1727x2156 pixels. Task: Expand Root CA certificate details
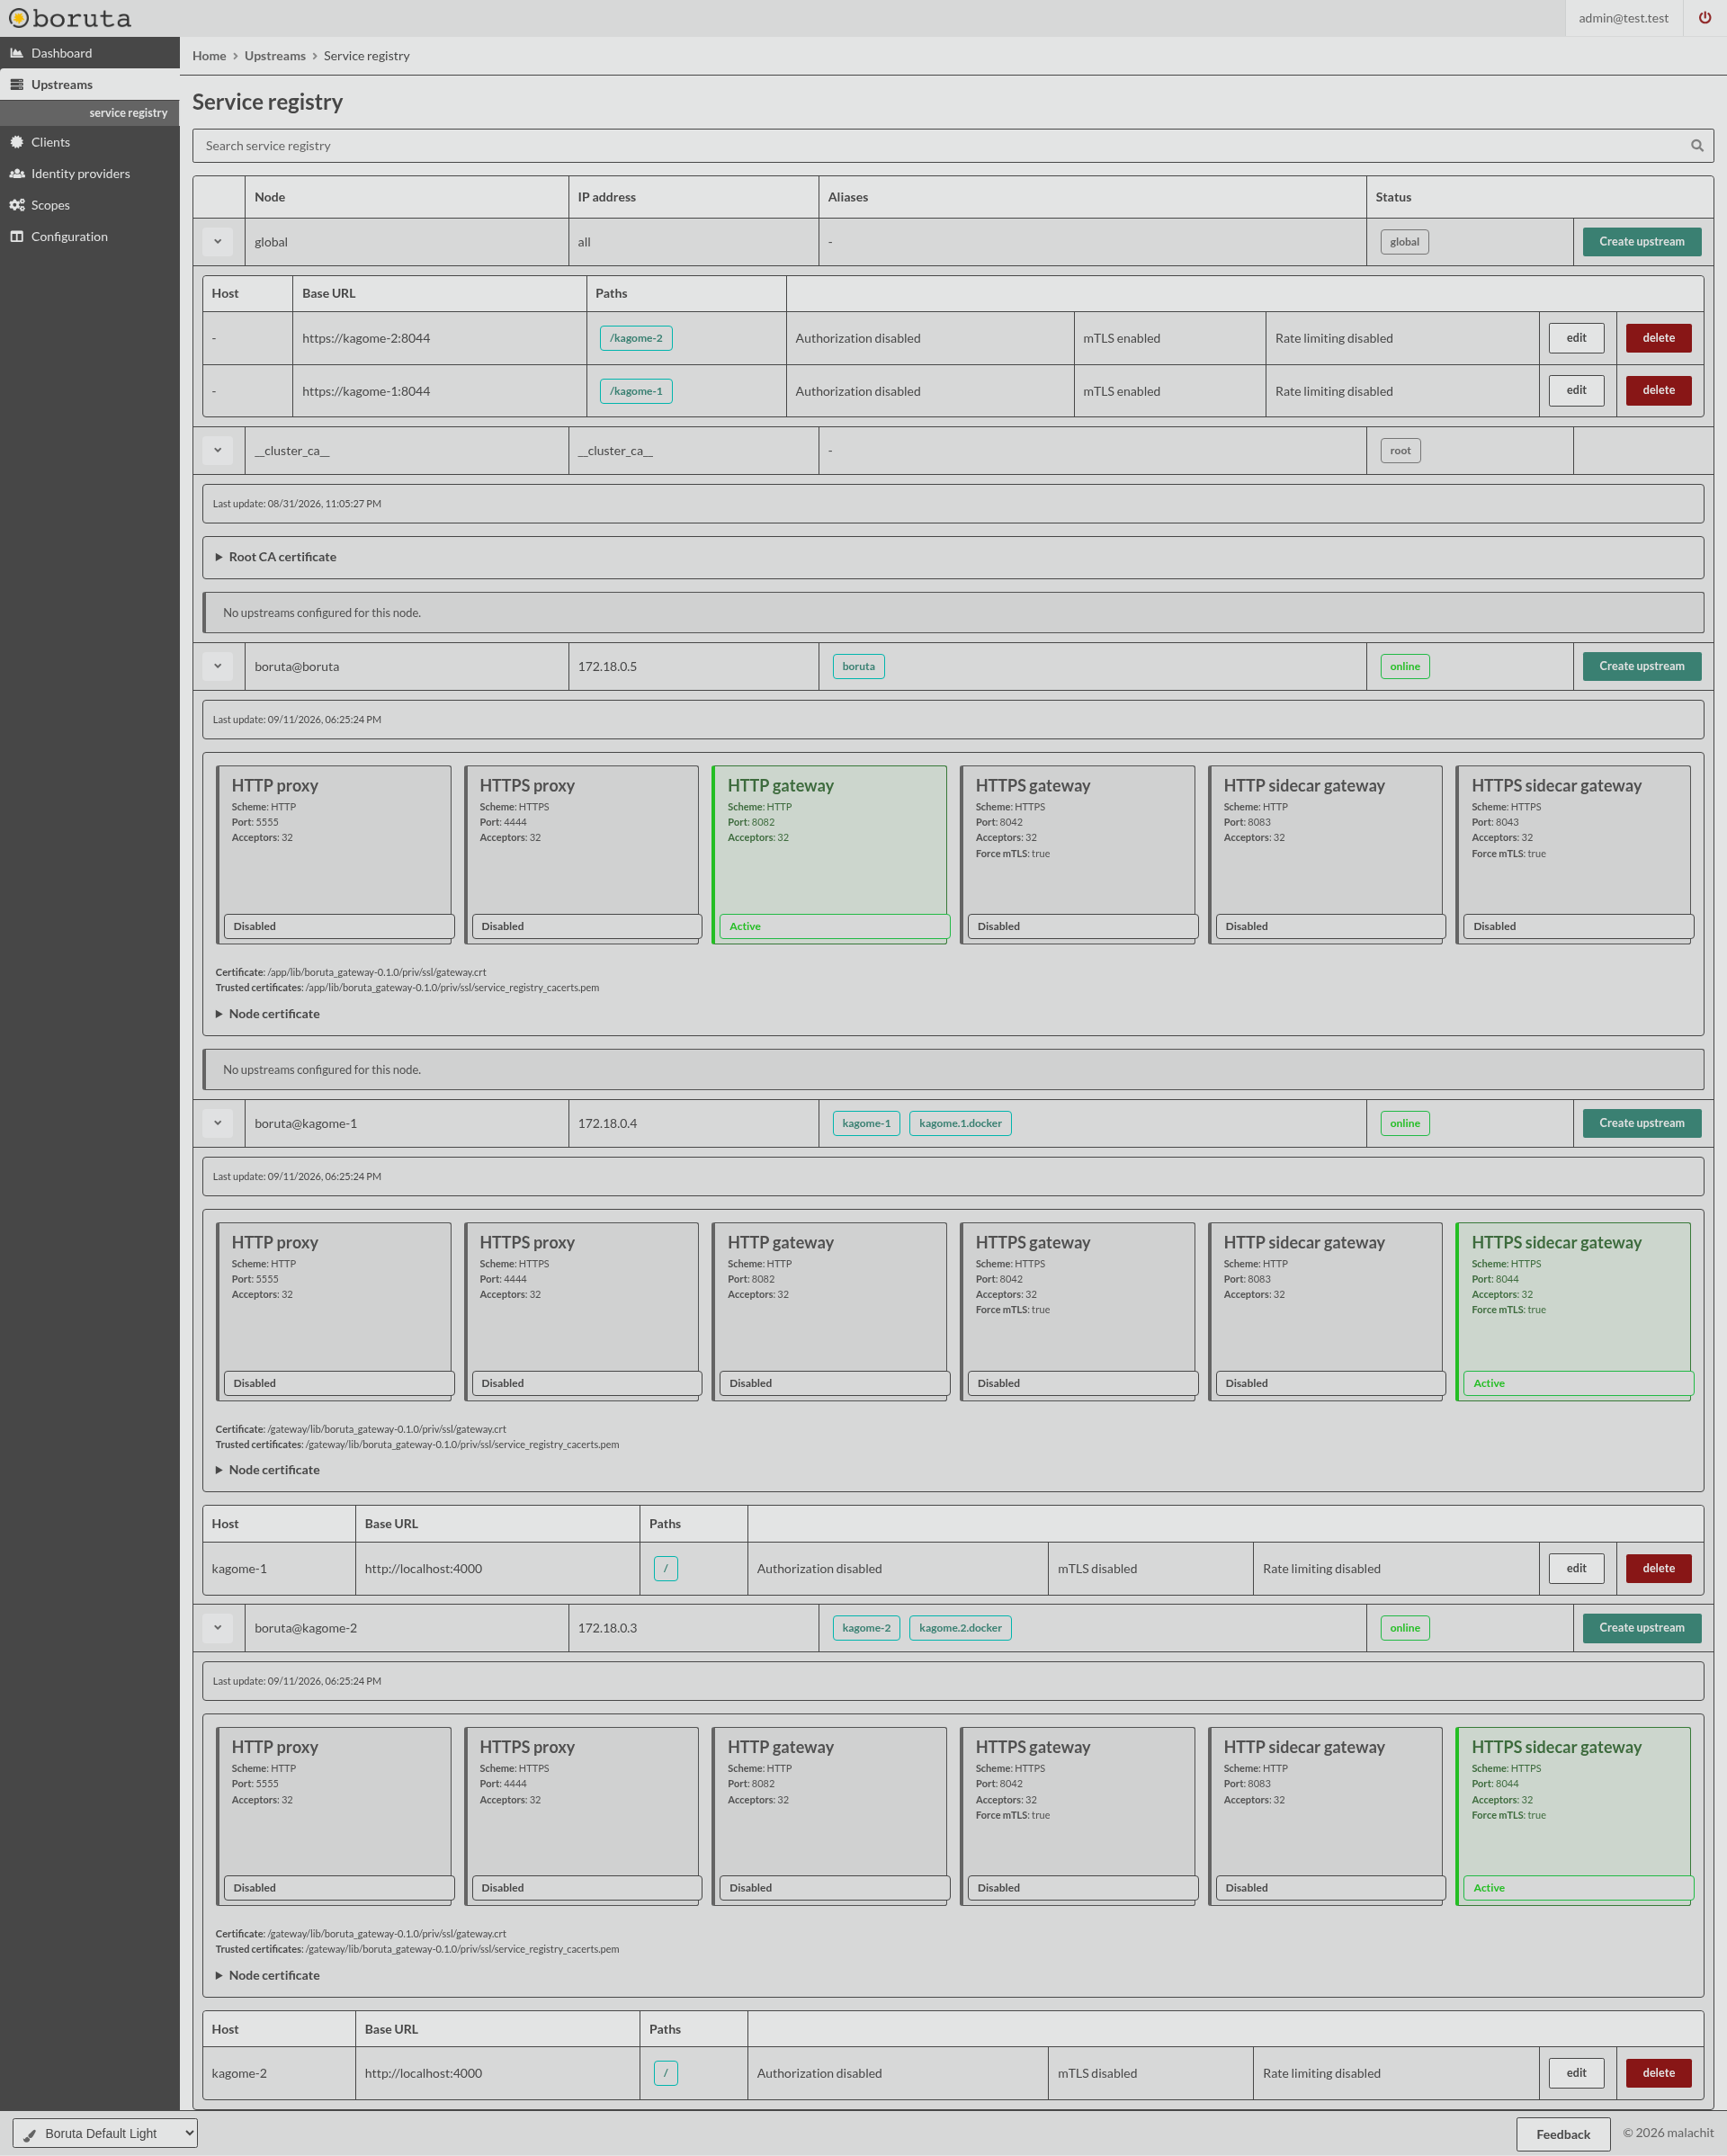(x=276, y=557)
